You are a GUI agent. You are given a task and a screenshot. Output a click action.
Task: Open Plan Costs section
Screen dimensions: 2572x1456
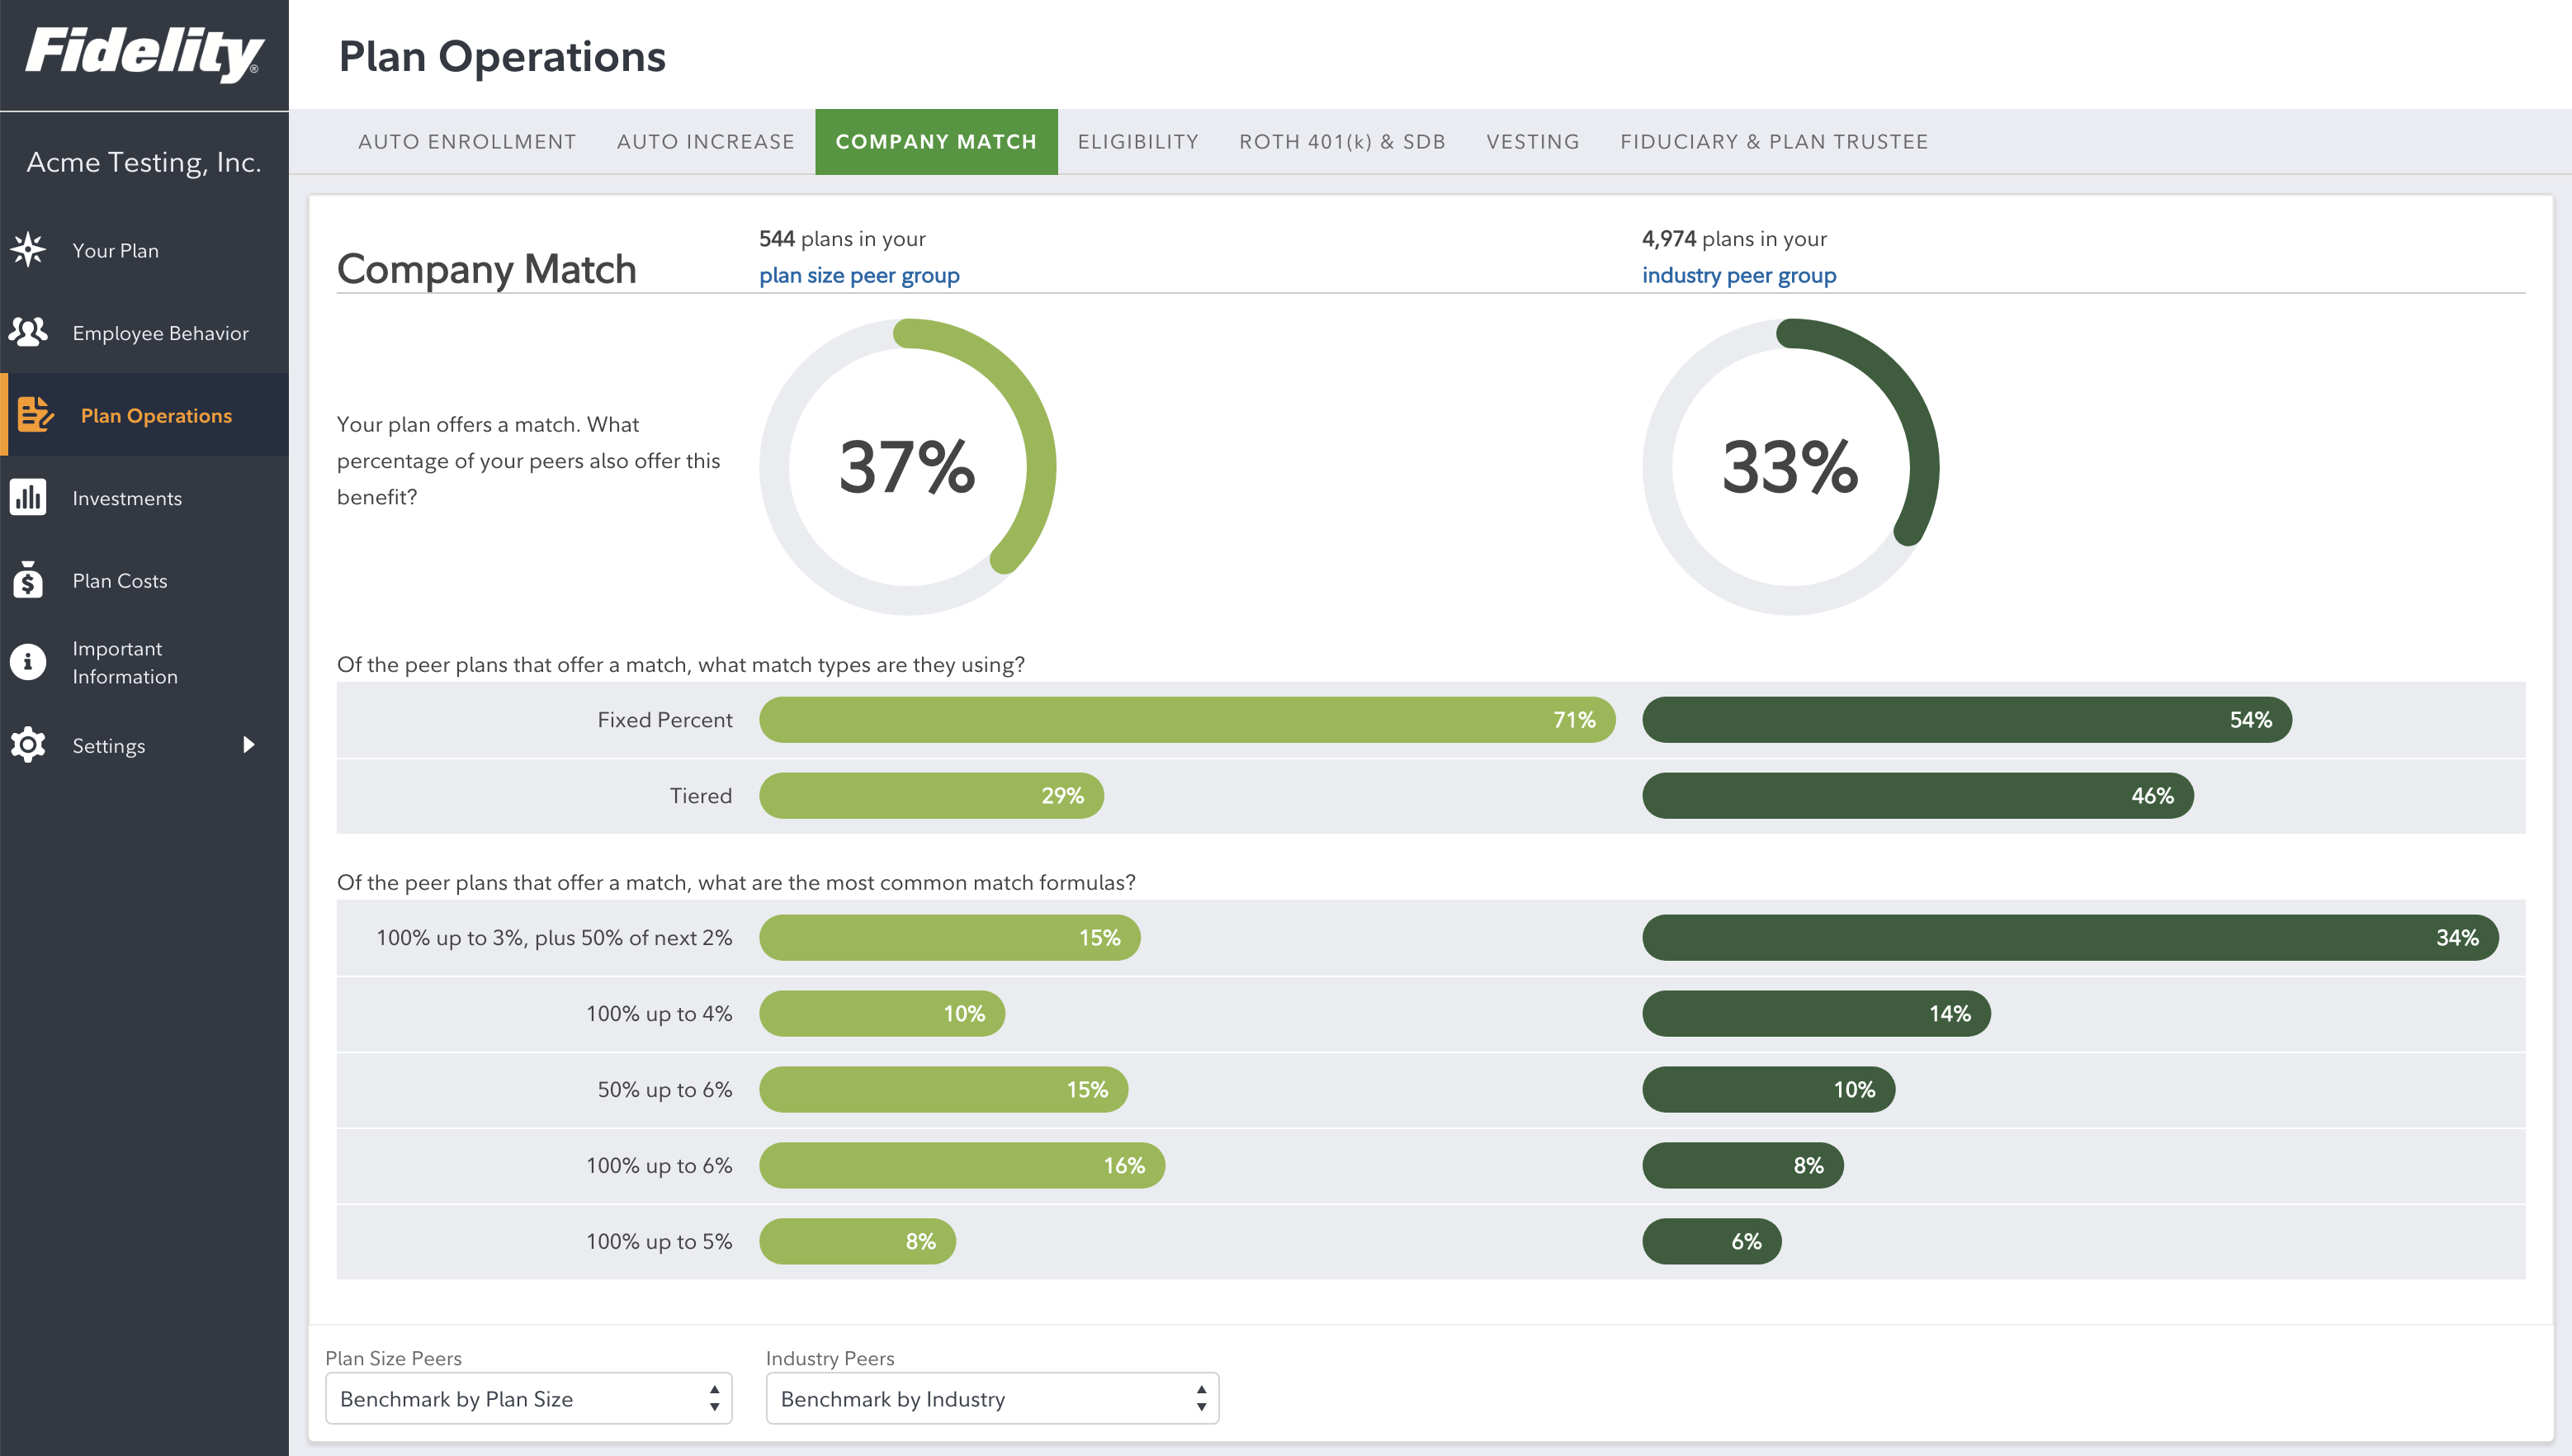coord(144,580)
